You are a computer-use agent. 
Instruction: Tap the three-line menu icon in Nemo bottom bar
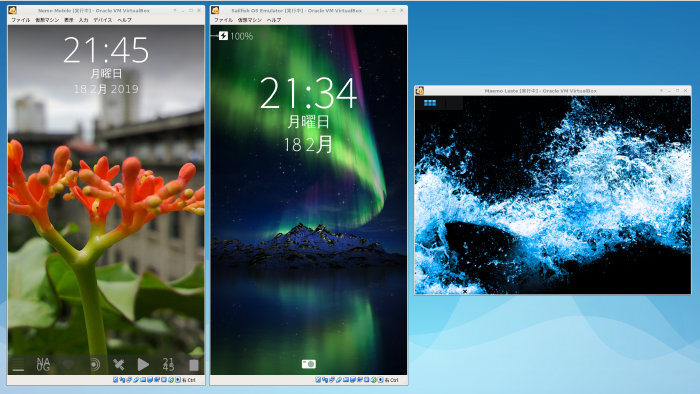click(x=18, y=365)
